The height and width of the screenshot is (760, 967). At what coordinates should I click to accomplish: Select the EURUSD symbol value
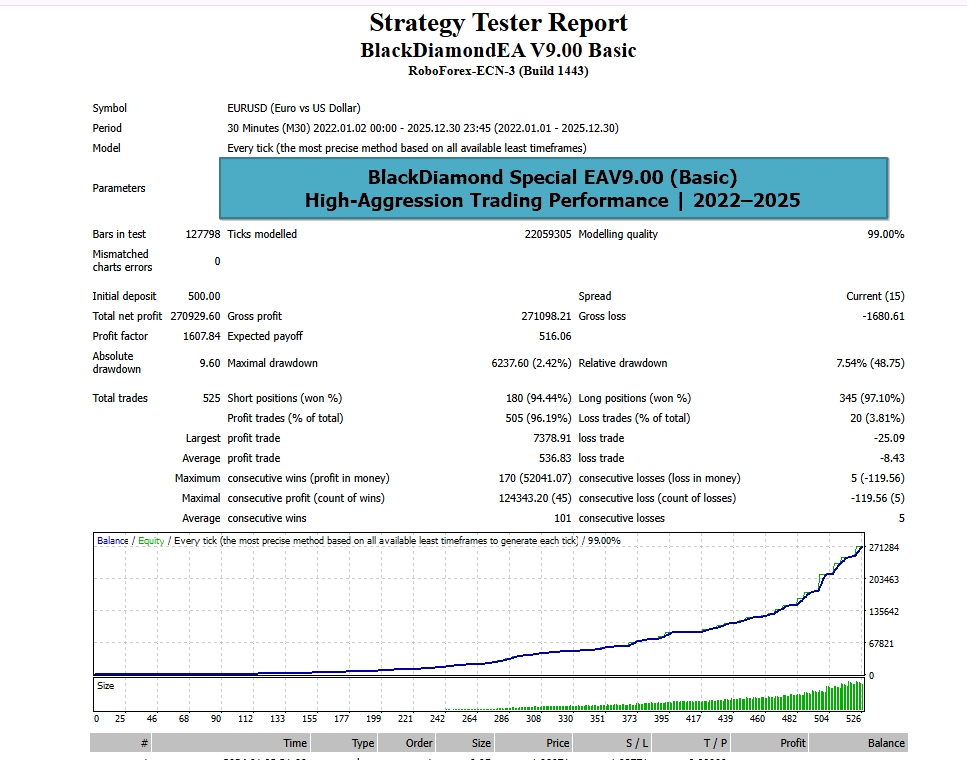click(294, 108)
